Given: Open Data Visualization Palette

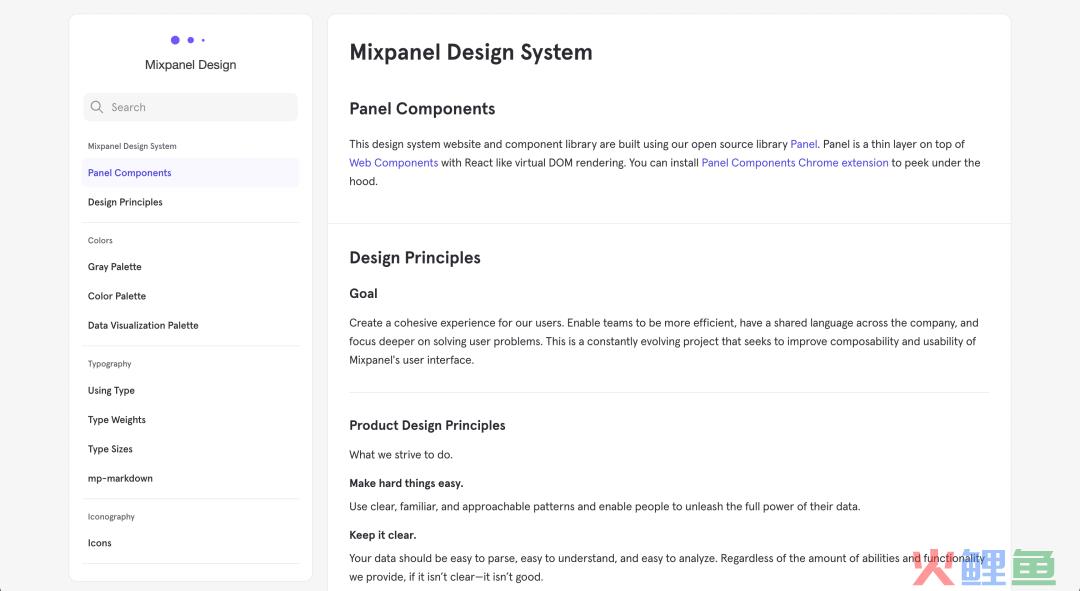Looking at the screenshot, I should point(191,325).
